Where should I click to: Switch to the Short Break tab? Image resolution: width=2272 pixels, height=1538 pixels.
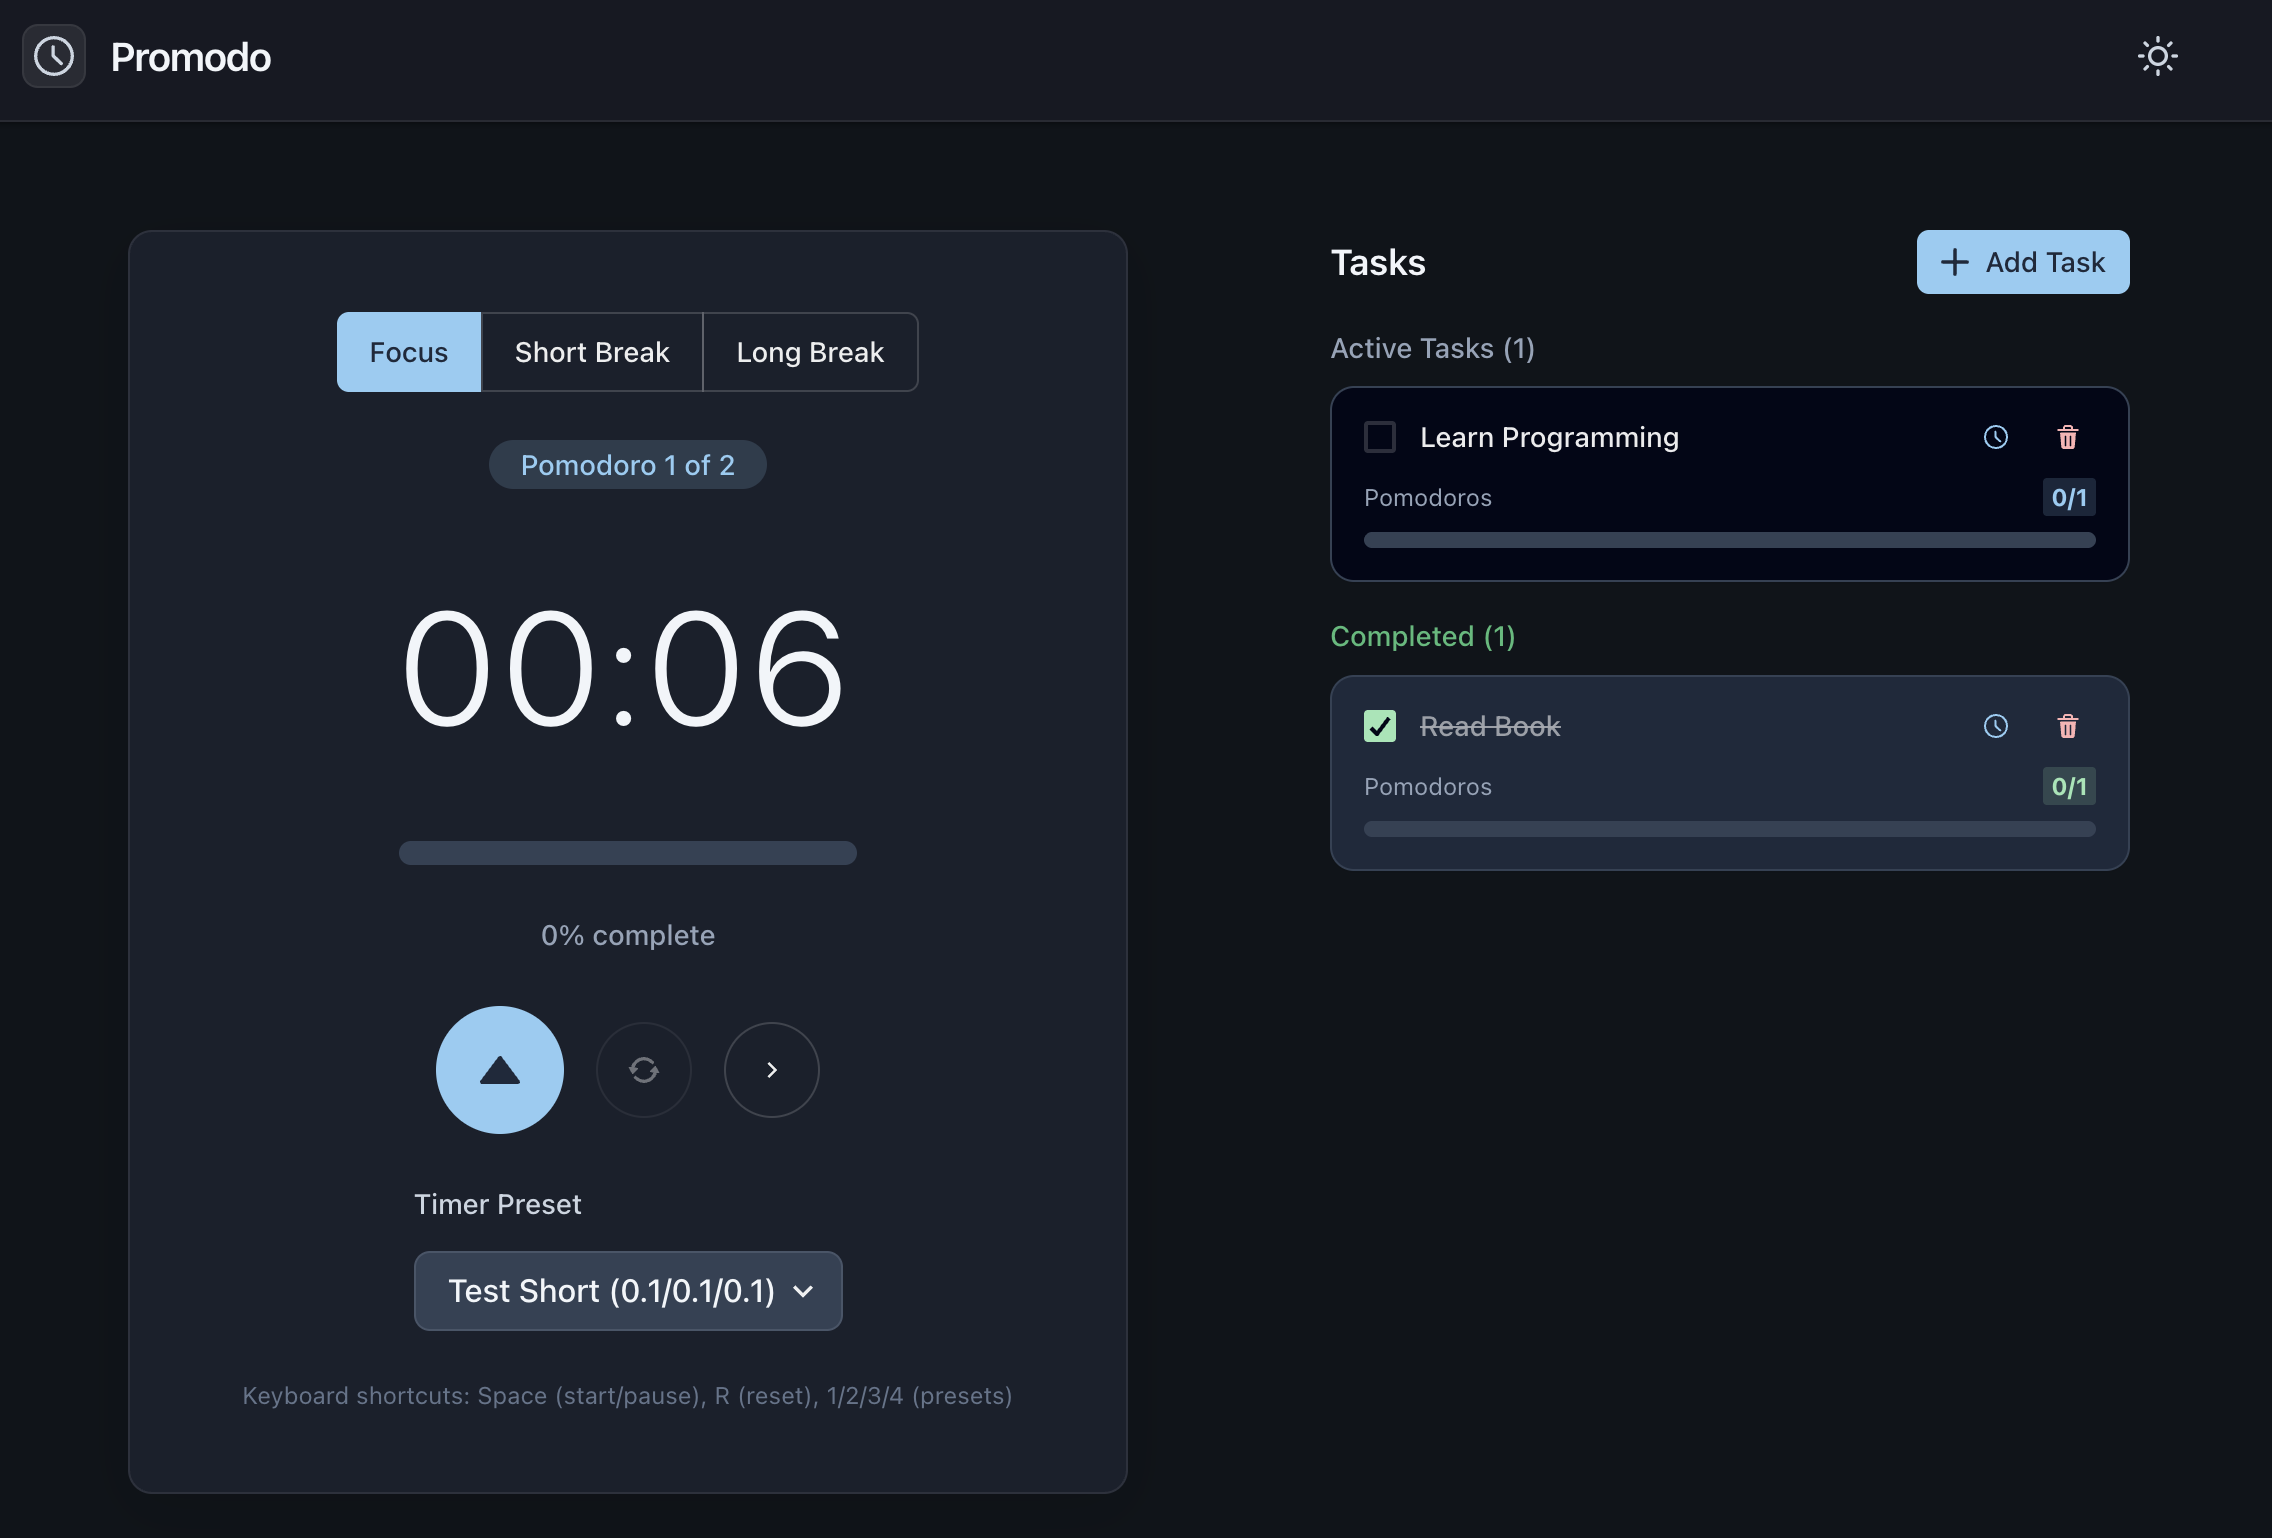coord(592,352)
